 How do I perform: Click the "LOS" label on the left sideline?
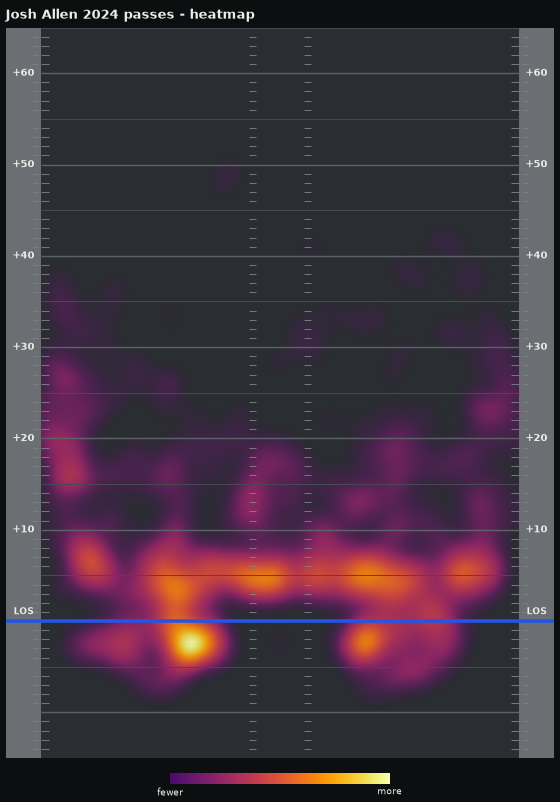[x=24, y=611]
